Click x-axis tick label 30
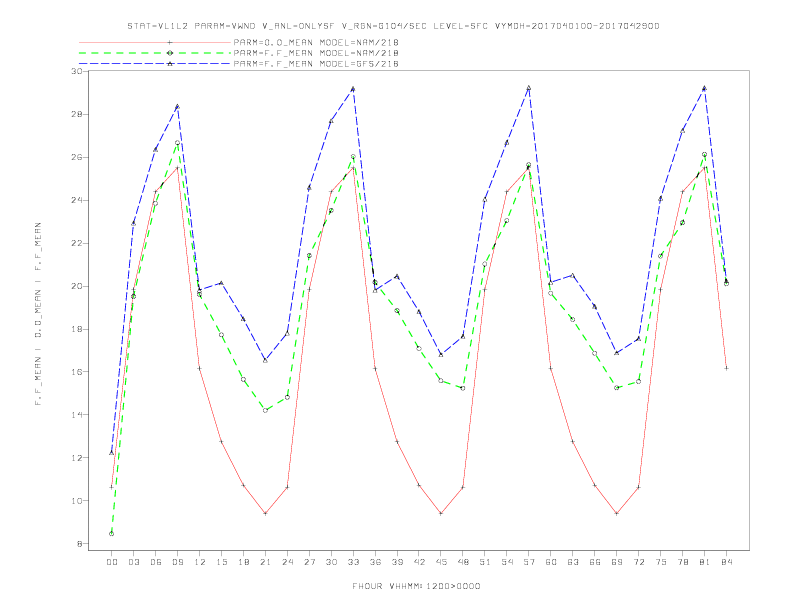The image size is (792, 612). tap(331, 562)
